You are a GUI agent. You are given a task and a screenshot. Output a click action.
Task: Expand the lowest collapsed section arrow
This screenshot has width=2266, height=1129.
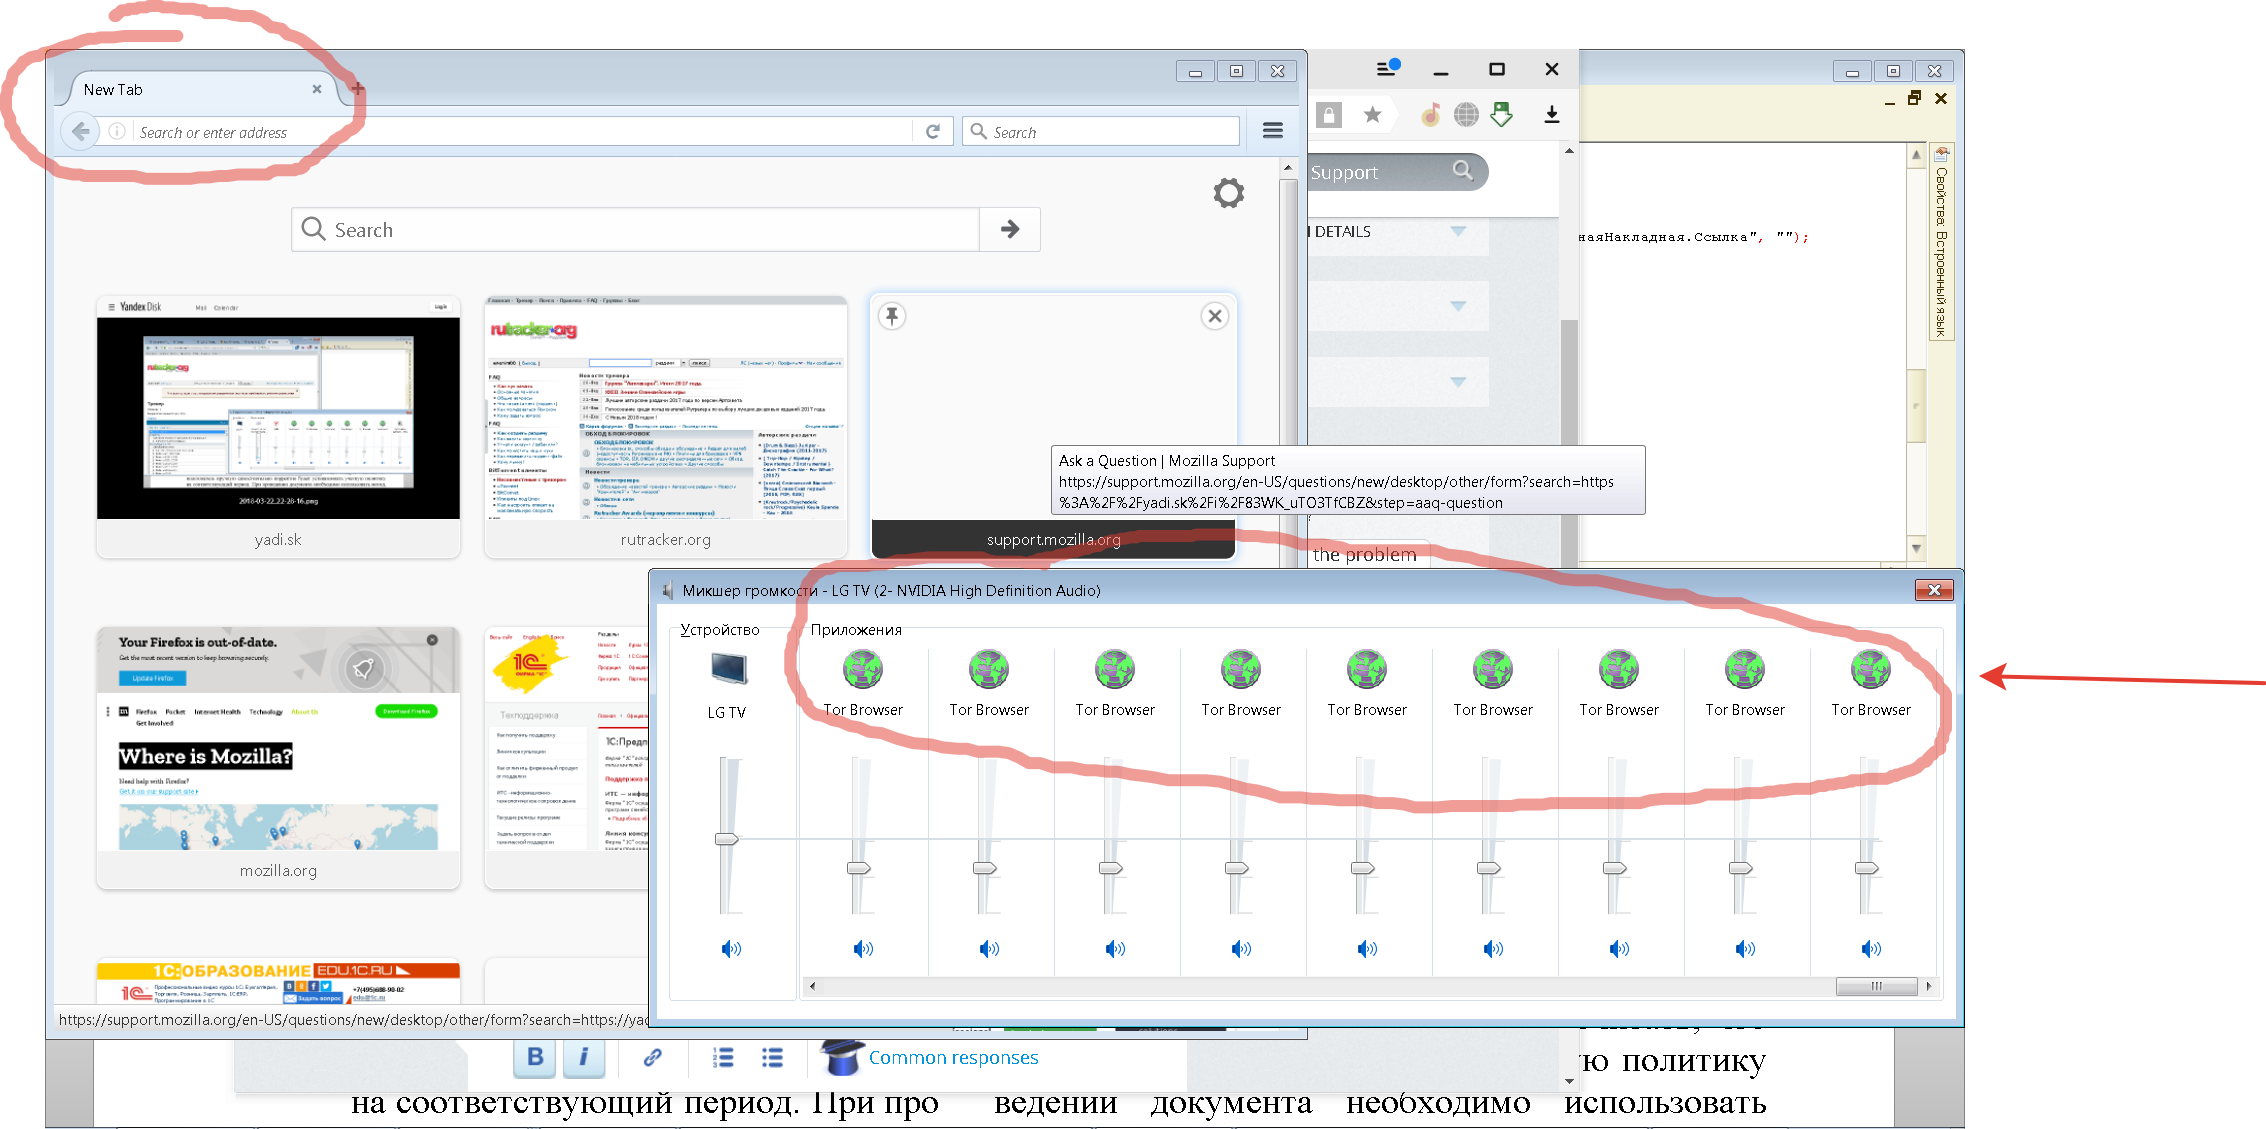click(x=1458, y=382)
